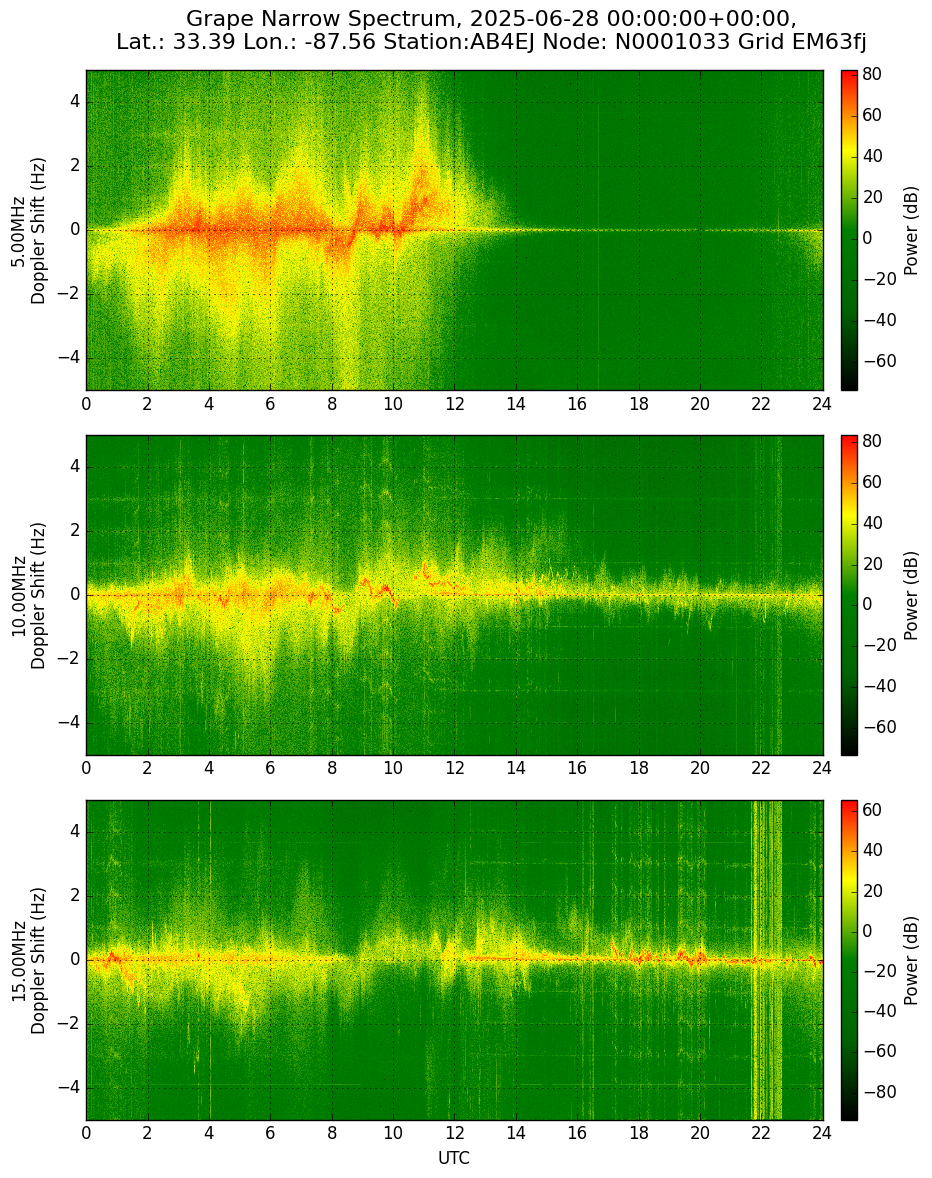The width and height of the screenshot is (932, 1178).
Task: Click the 24 UTC tick of 5 MHz plot
Action: point(822,403)
